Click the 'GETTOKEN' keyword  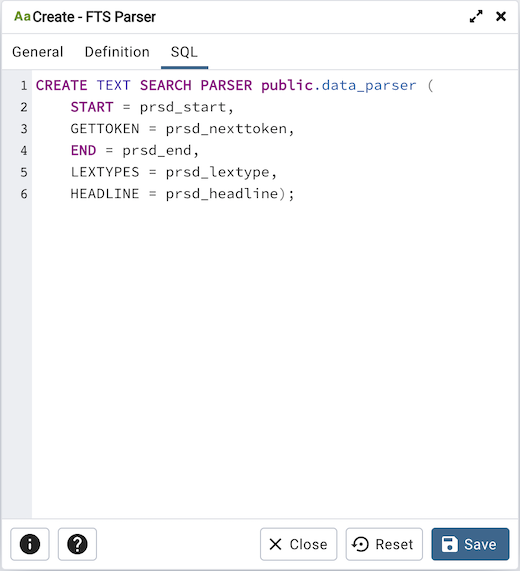tap(105, 129)
